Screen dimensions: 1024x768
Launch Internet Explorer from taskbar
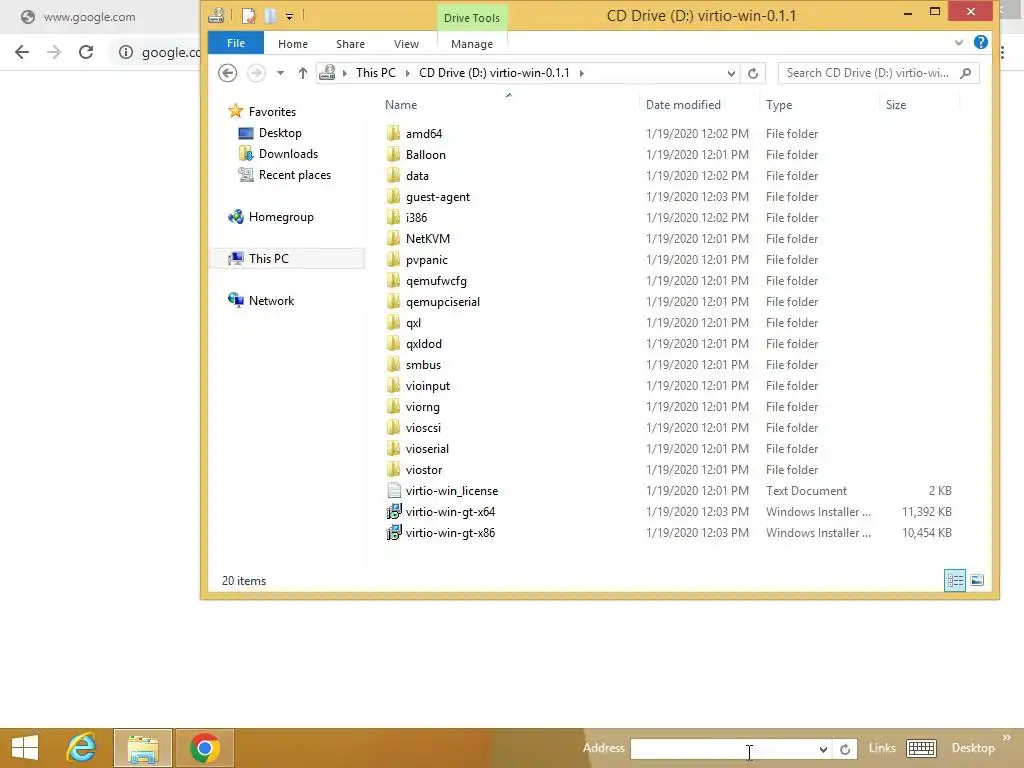tap(81, 748)
